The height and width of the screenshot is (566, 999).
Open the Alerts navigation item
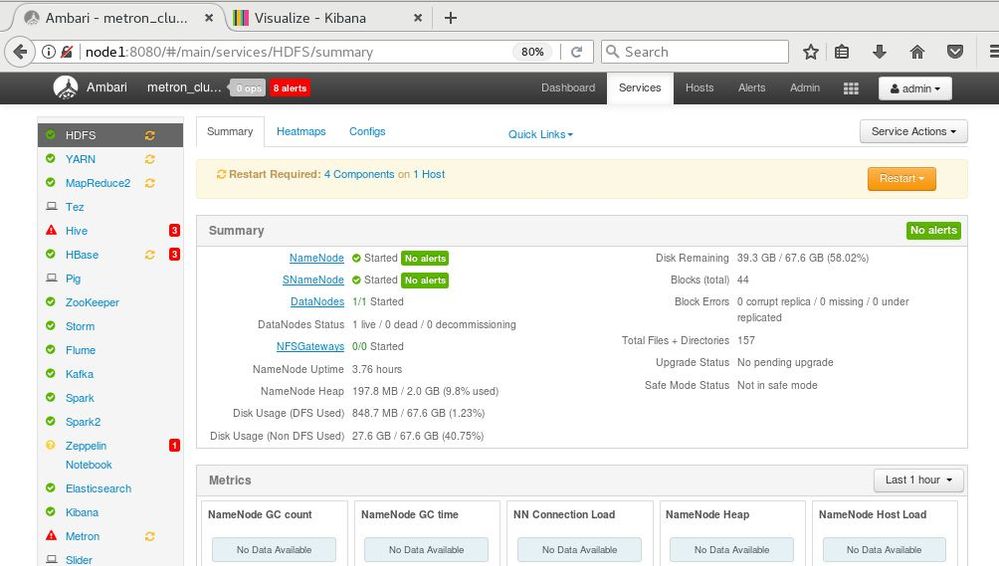point(751,88)
